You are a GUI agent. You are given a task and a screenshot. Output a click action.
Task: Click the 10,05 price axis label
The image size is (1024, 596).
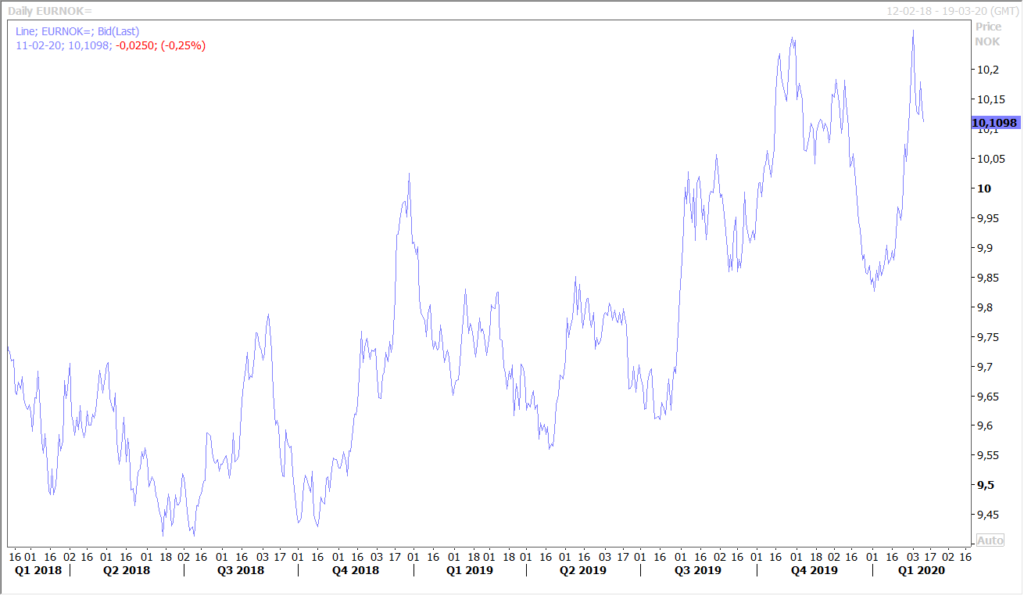click(991, 159)
